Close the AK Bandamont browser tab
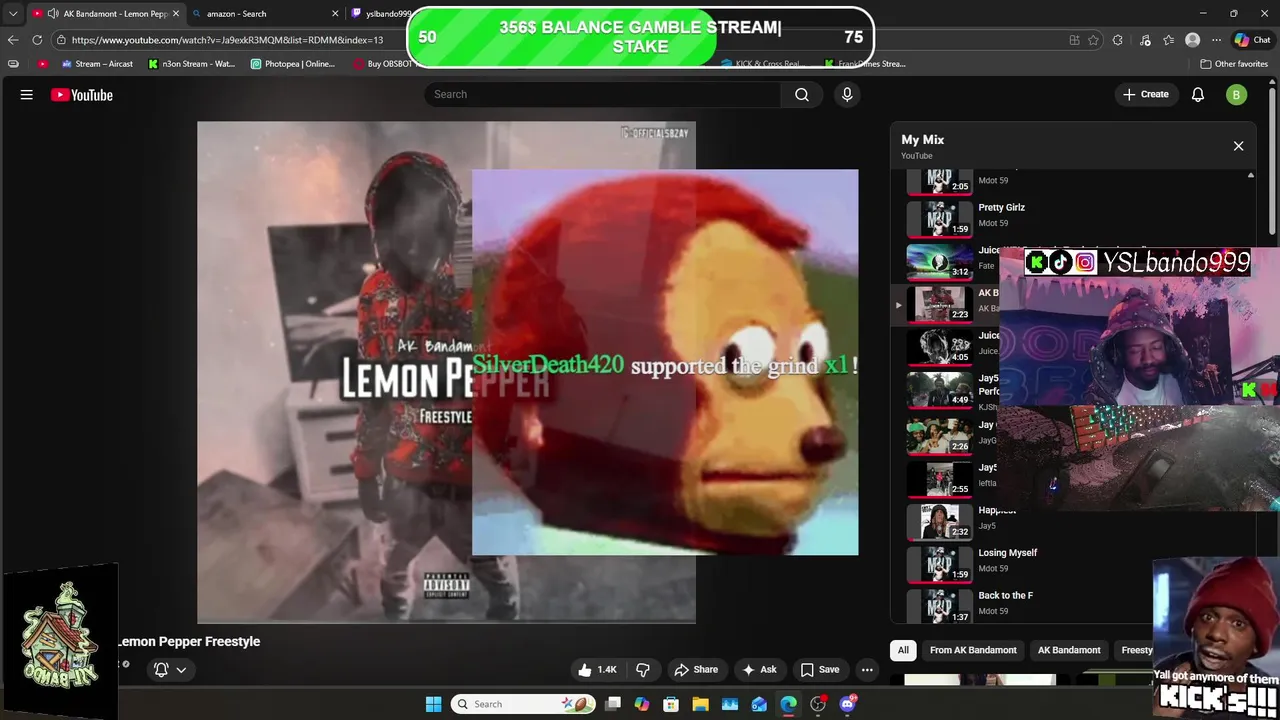This screenshot has width=1280, height=720. point(175,14)
